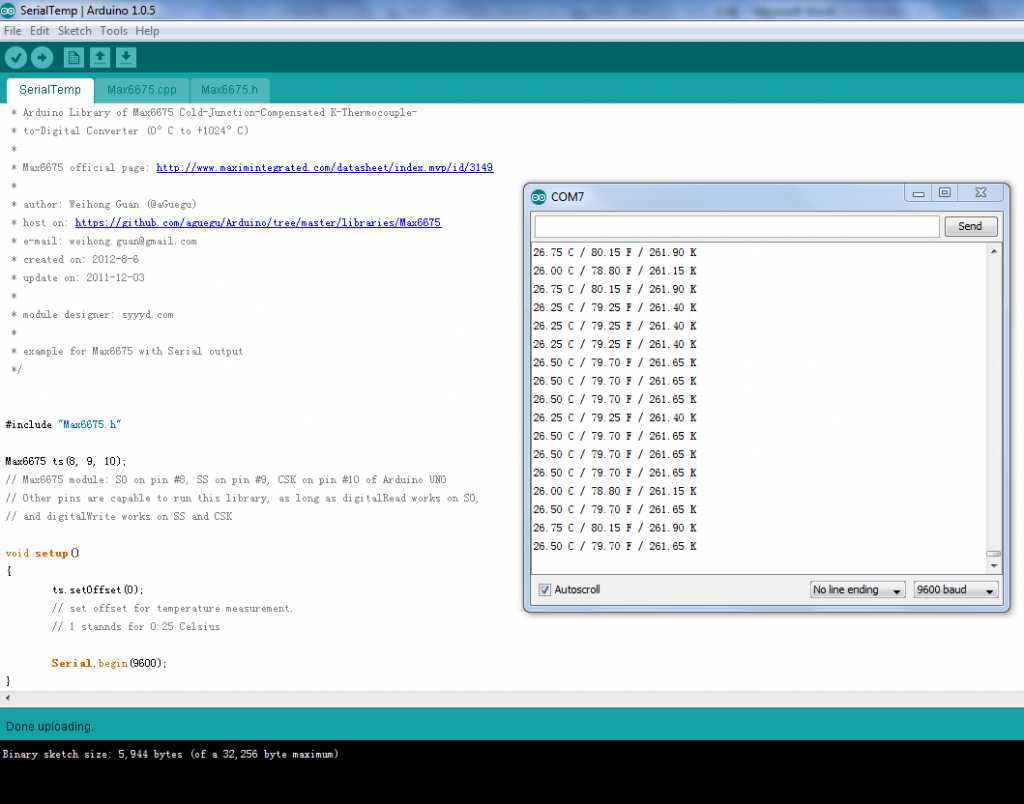Click the last serial output line 26.50 C
Image resolution: width=1024 pixels, height=804 pixels.
pyautogui.click(x=615, y=546)
